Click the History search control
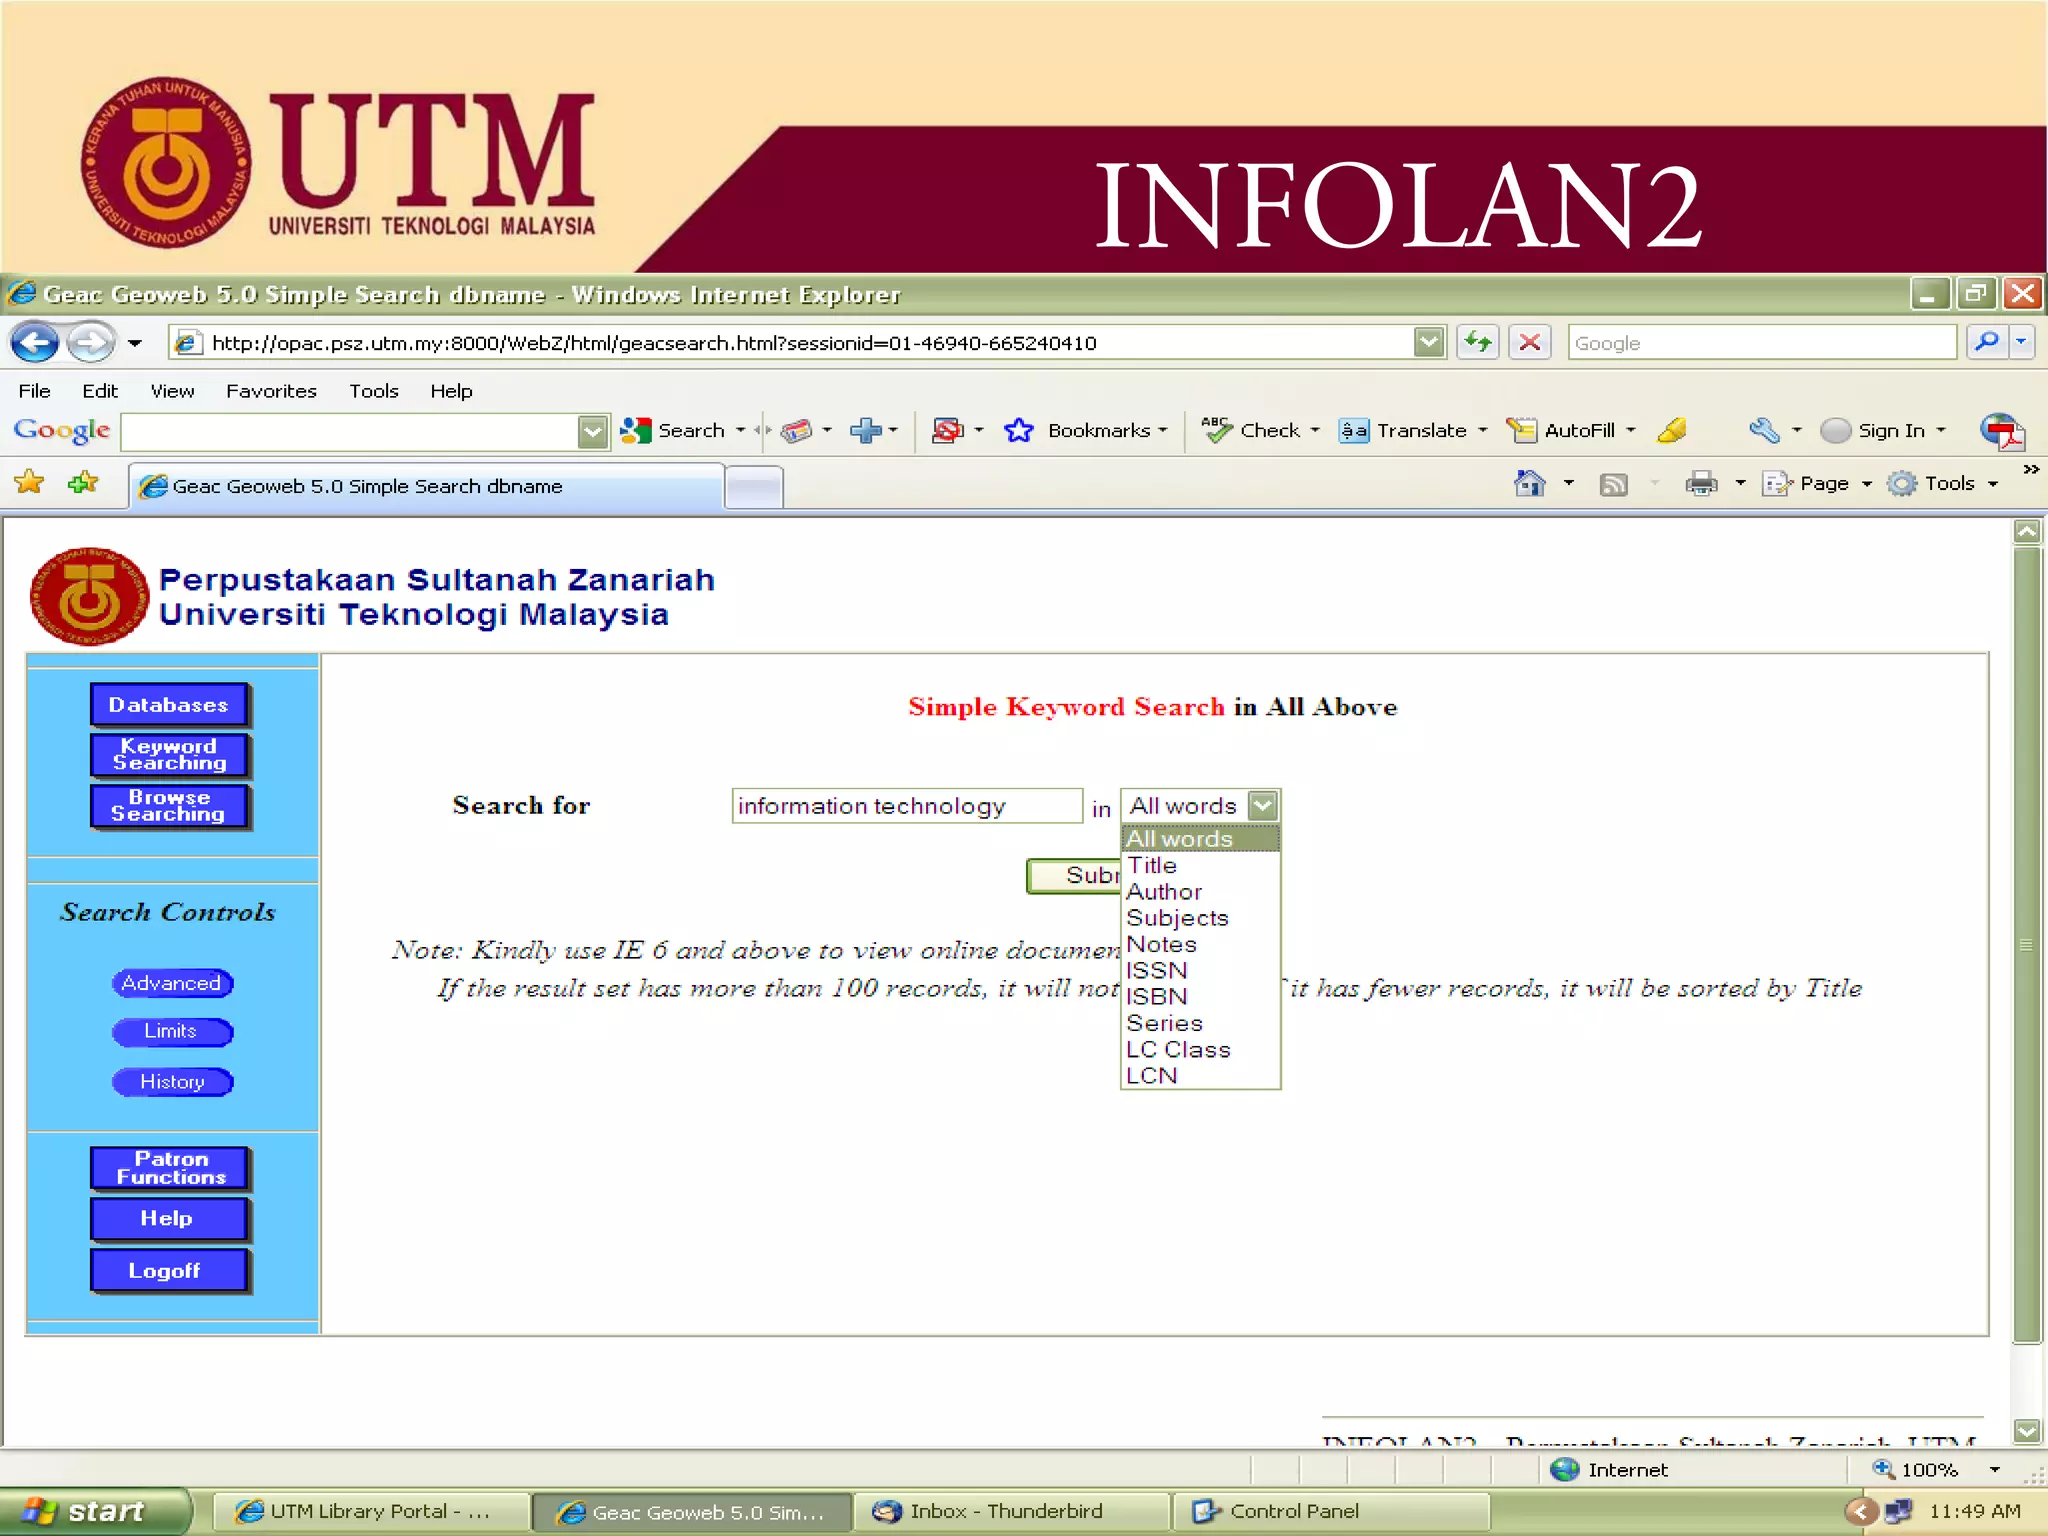The width and height of the screenshot is (2048, 1536). point(172,1082)
